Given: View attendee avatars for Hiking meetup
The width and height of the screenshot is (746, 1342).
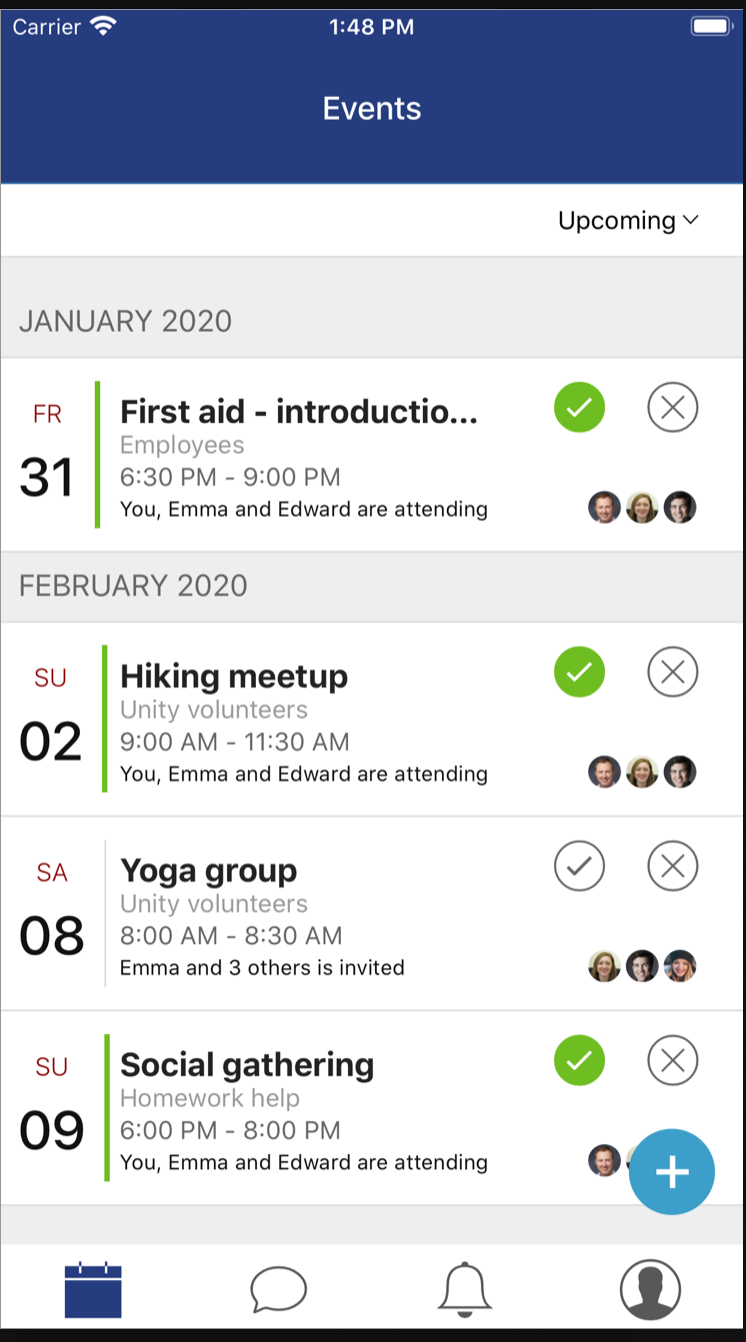Looking at the screenshot, I should [642, 772].
